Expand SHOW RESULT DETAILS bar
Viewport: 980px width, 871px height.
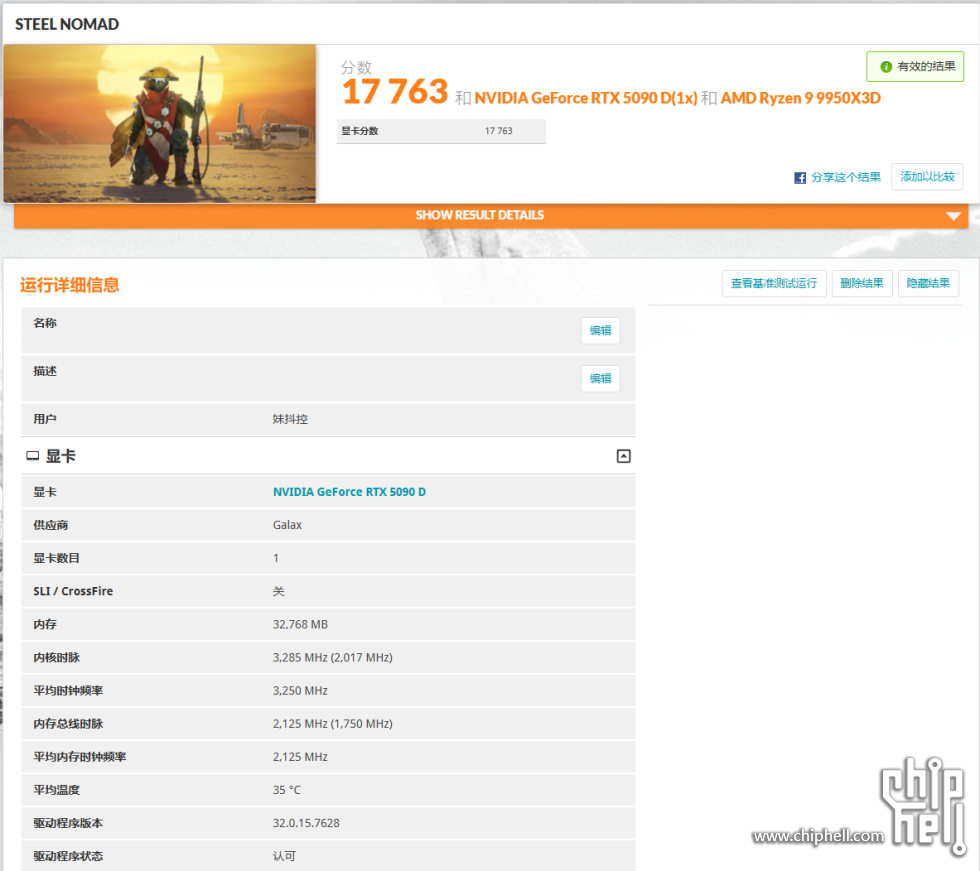(491, 216)
